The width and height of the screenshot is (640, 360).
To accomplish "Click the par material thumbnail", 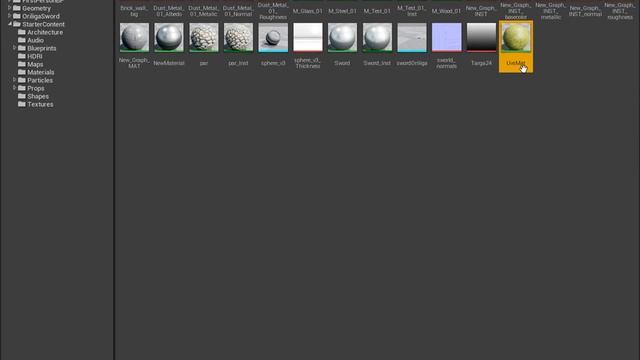I will click(204, 38).
